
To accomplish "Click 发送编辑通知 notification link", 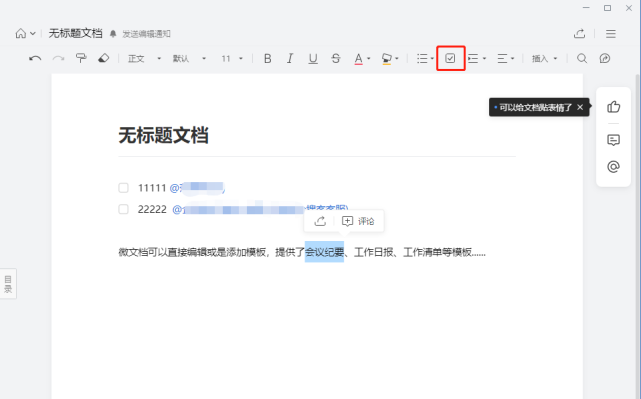I will (x=146, y=34).
